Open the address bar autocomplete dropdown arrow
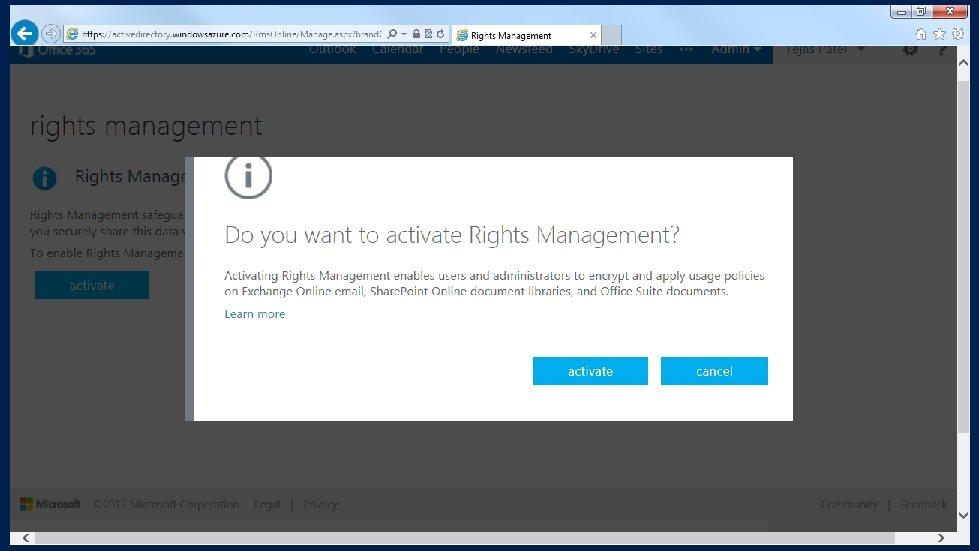The width and height of the screenshot is (979, 551). click(x=403, y=34)
